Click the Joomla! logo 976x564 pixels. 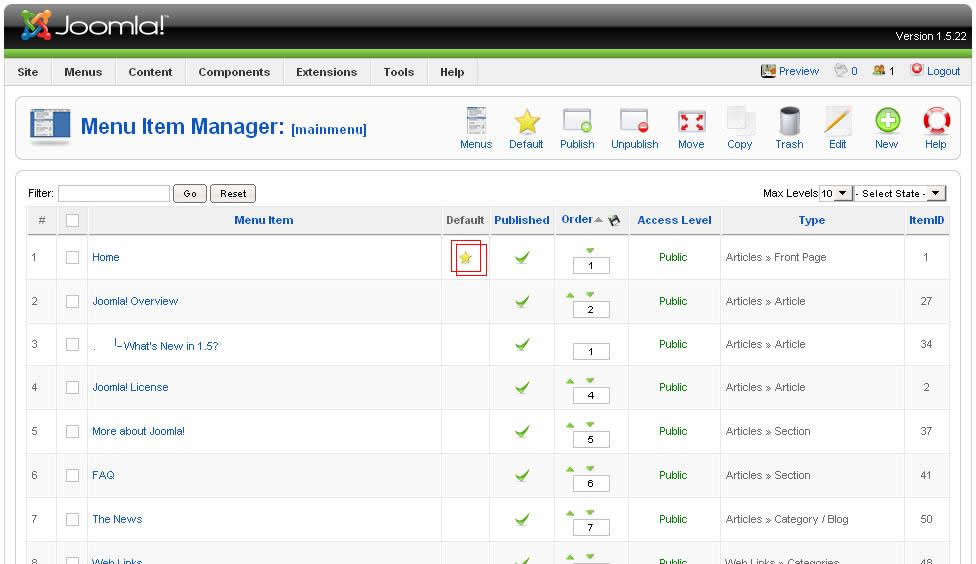tap(93, 25)
